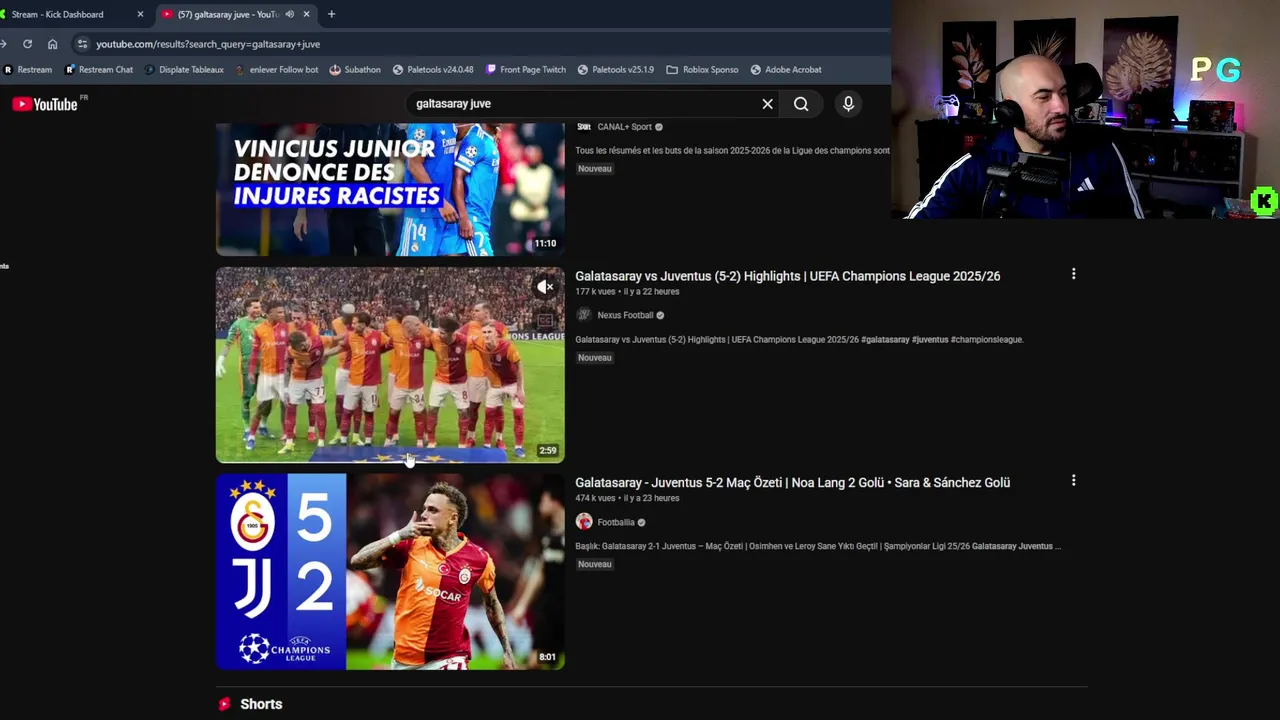This screenshot has width=1280, height=720.
Task: Click the Footballia channel avatar
Action: 584,522
